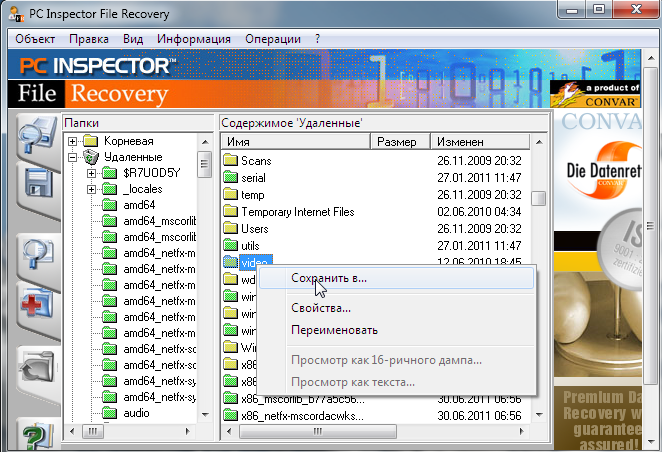Click the Temporary Internet Files folder icon
Viewport: 662px width, 452px height.
231,211
